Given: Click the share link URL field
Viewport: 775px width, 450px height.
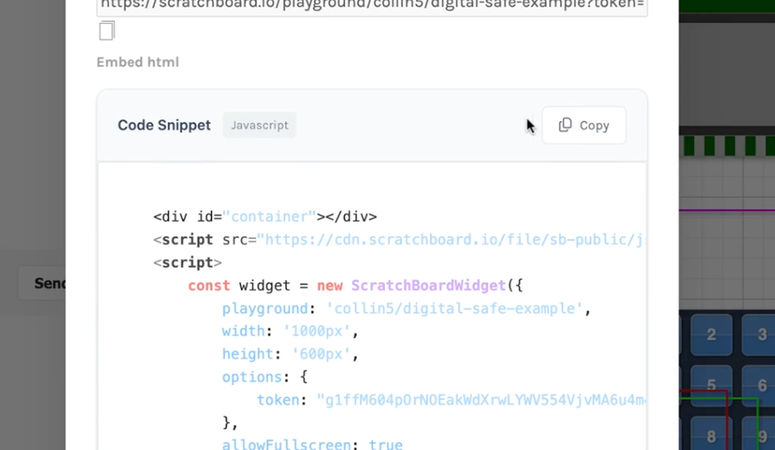Looking at the screenshot, I should (x=372, y=7).
